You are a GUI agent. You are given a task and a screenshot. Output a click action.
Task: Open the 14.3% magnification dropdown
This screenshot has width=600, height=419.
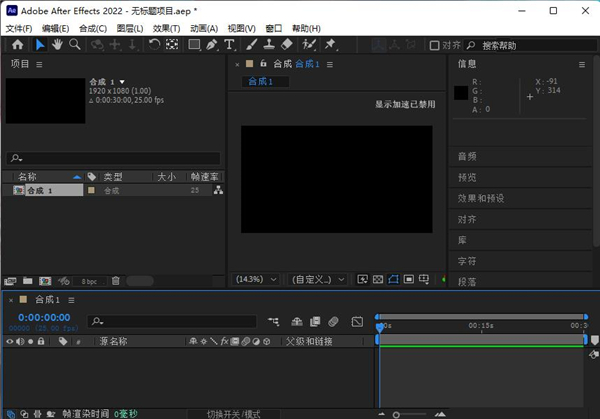(252, 279)
